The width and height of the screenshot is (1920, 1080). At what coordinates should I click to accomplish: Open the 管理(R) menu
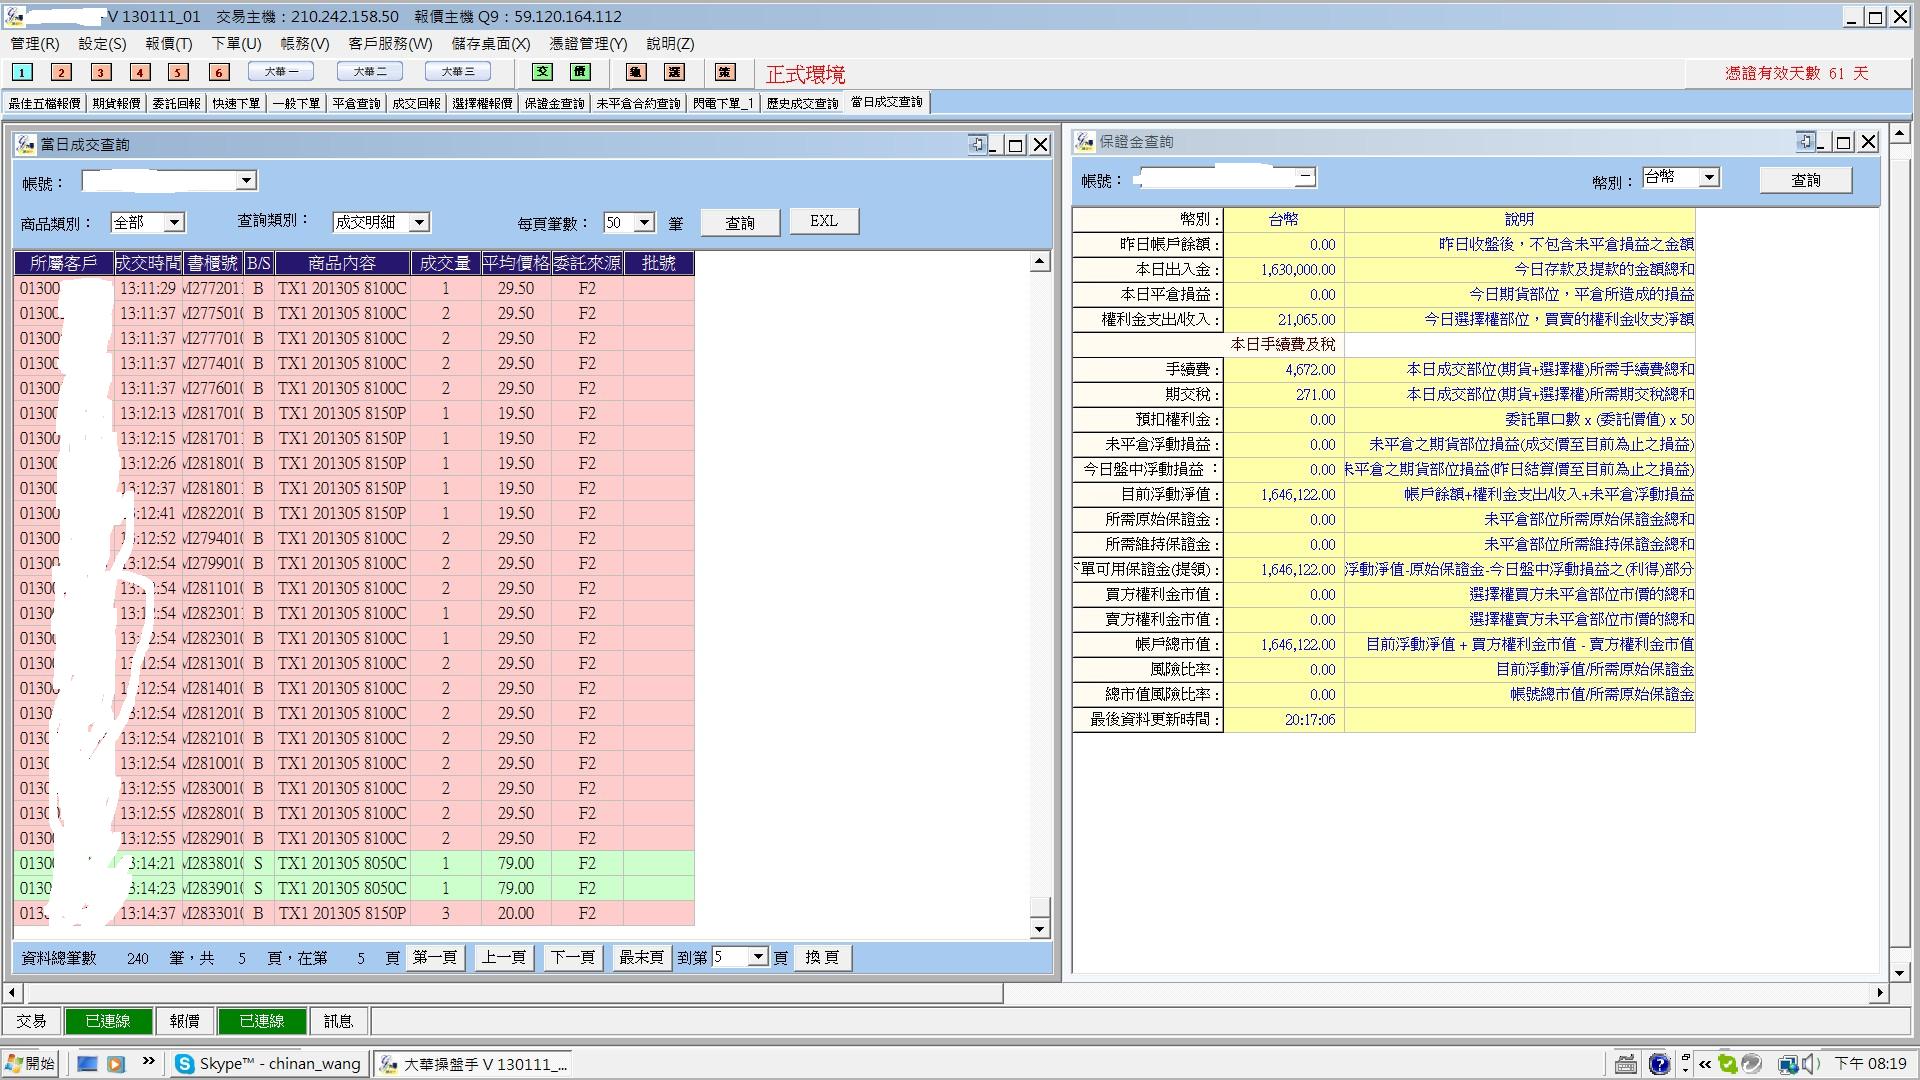pyautogui.click(x=35, y=43)
